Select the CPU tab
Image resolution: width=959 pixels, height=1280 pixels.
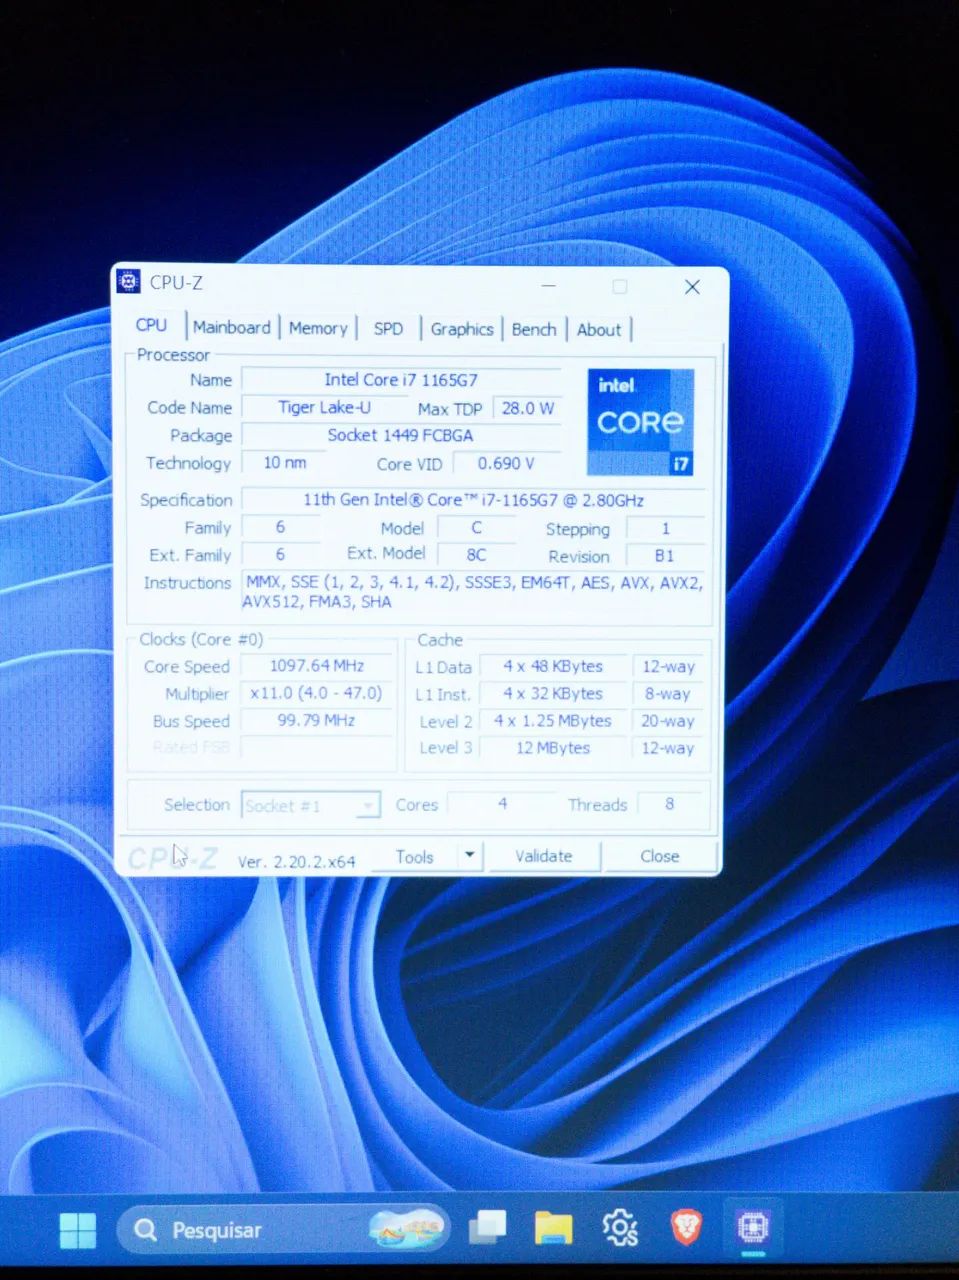(152, 325)
